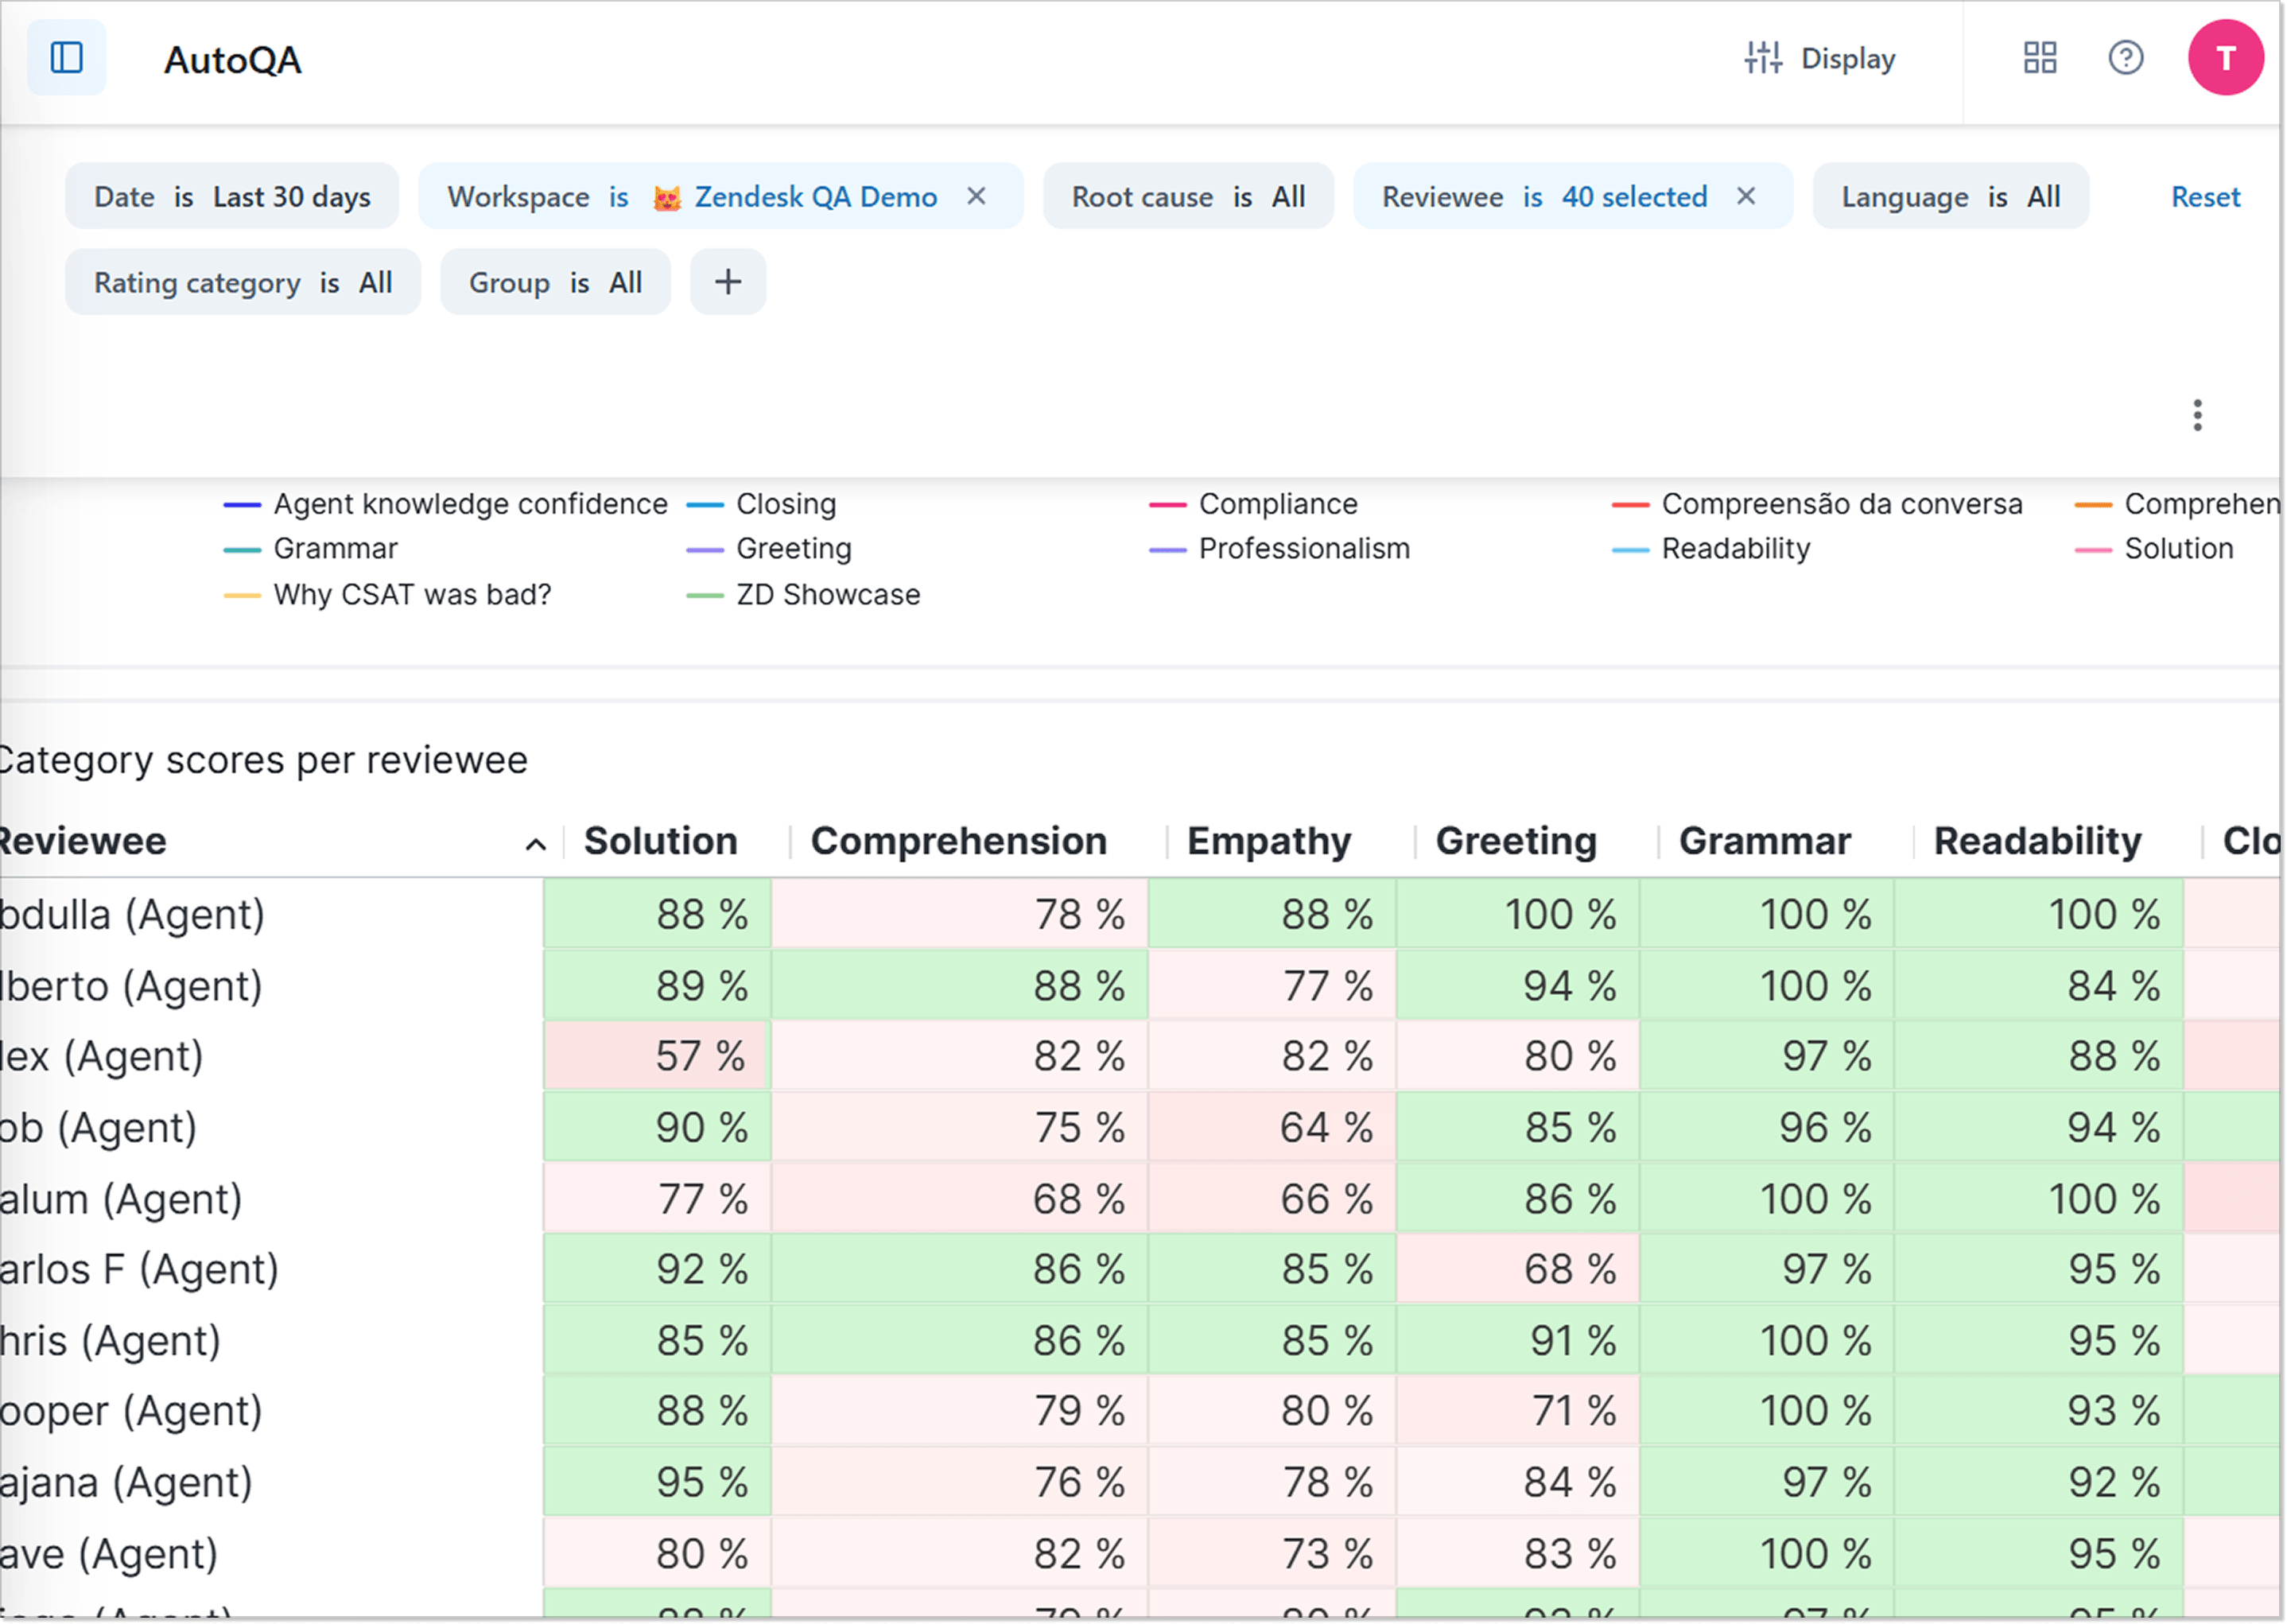Select the lex (Agent) reviewee row
Screen dimensions: 2287x1624
[x=270, y=1057]
